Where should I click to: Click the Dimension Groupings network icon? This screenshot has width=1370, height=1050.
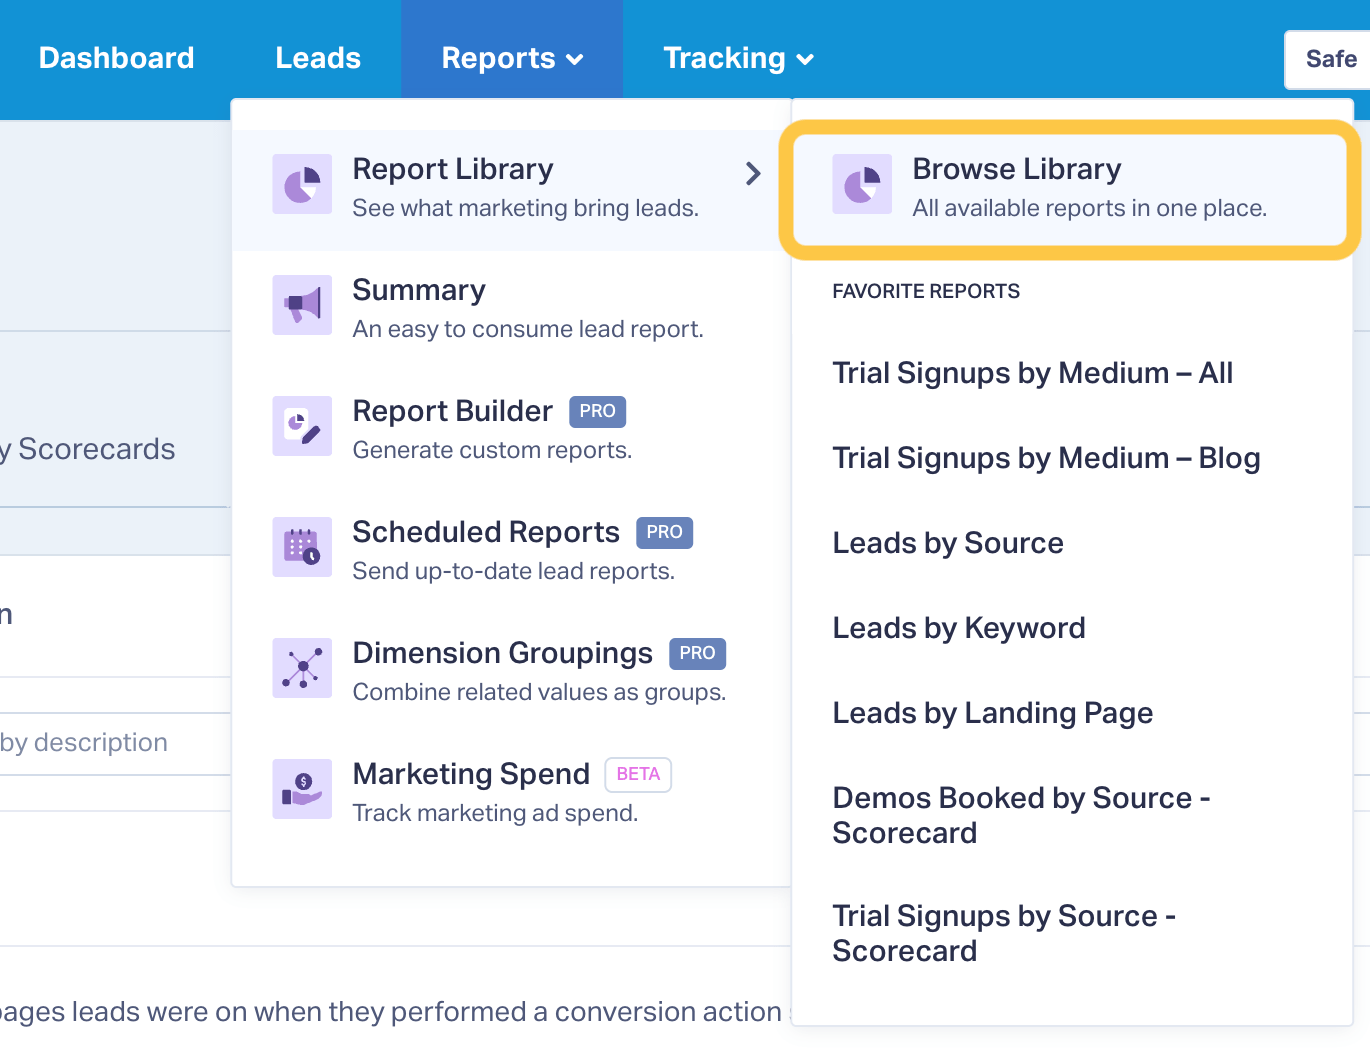tap(302, 668)
